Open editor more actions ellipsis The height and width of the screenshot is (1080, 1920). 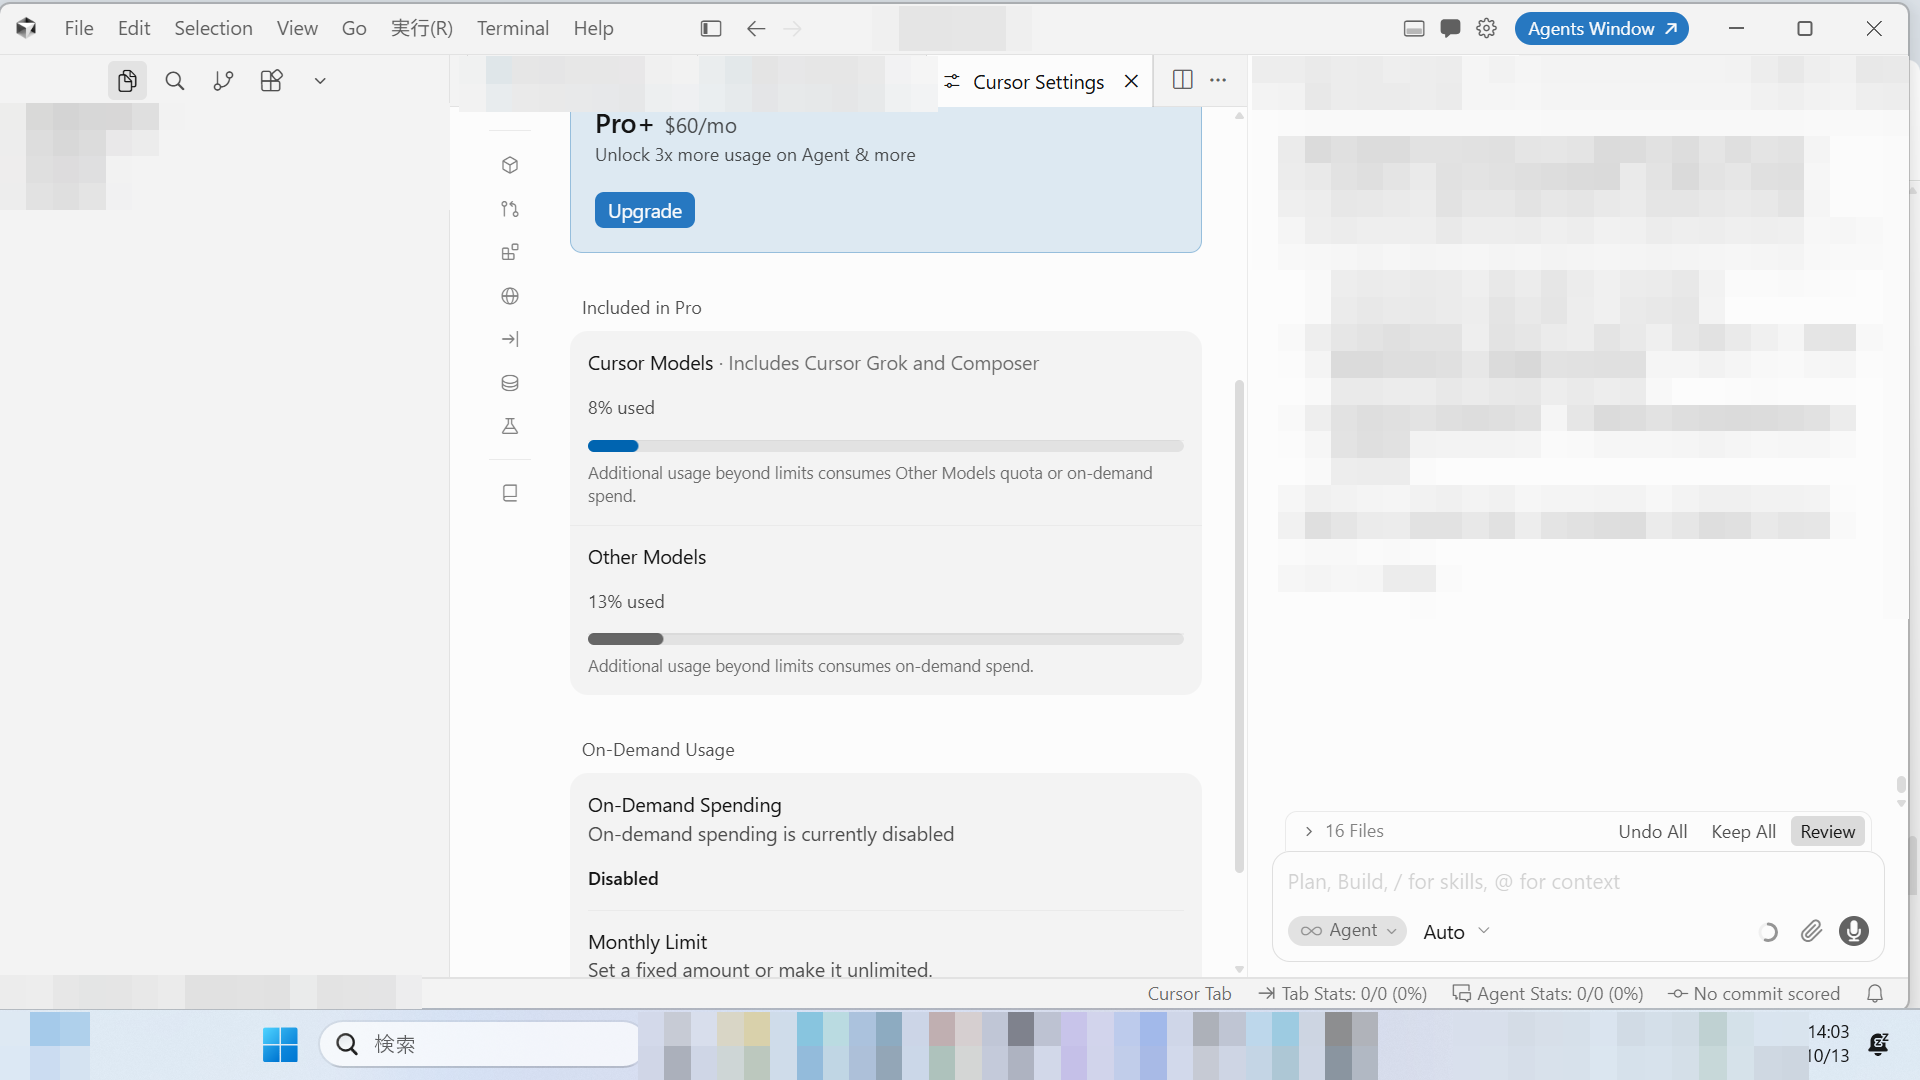pos(1218,80)
